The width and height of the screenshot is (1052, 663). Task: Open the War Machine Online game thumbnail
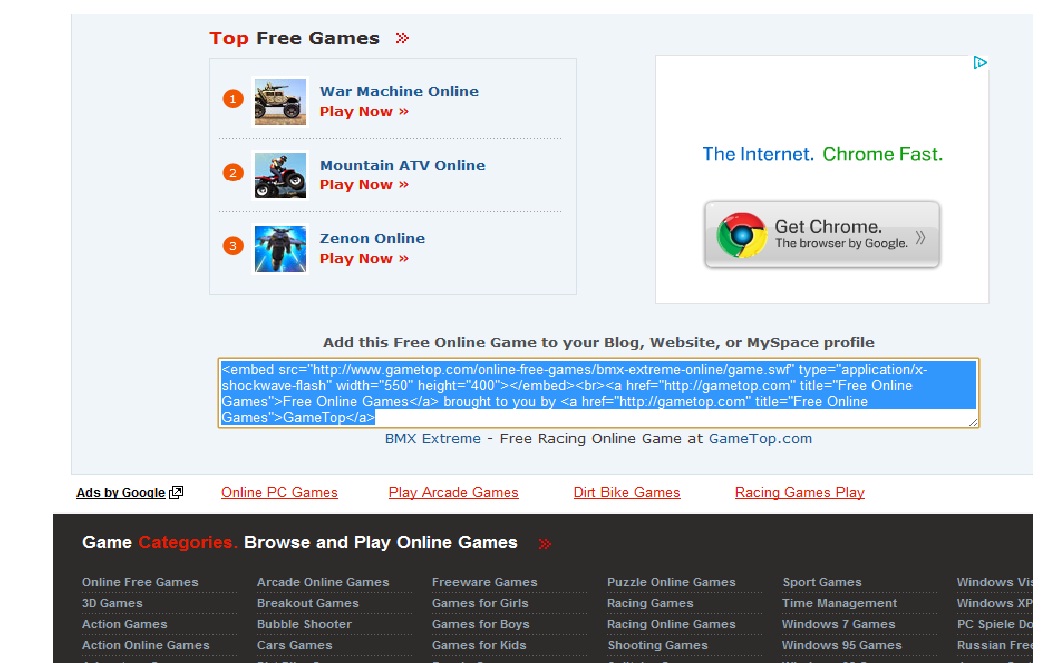tap(280, 101)
